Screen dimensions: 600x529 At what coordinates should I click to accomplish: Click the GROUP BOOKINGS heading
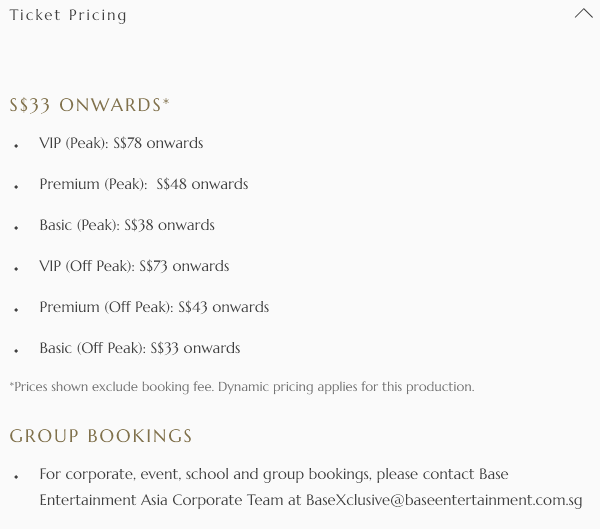101,436
